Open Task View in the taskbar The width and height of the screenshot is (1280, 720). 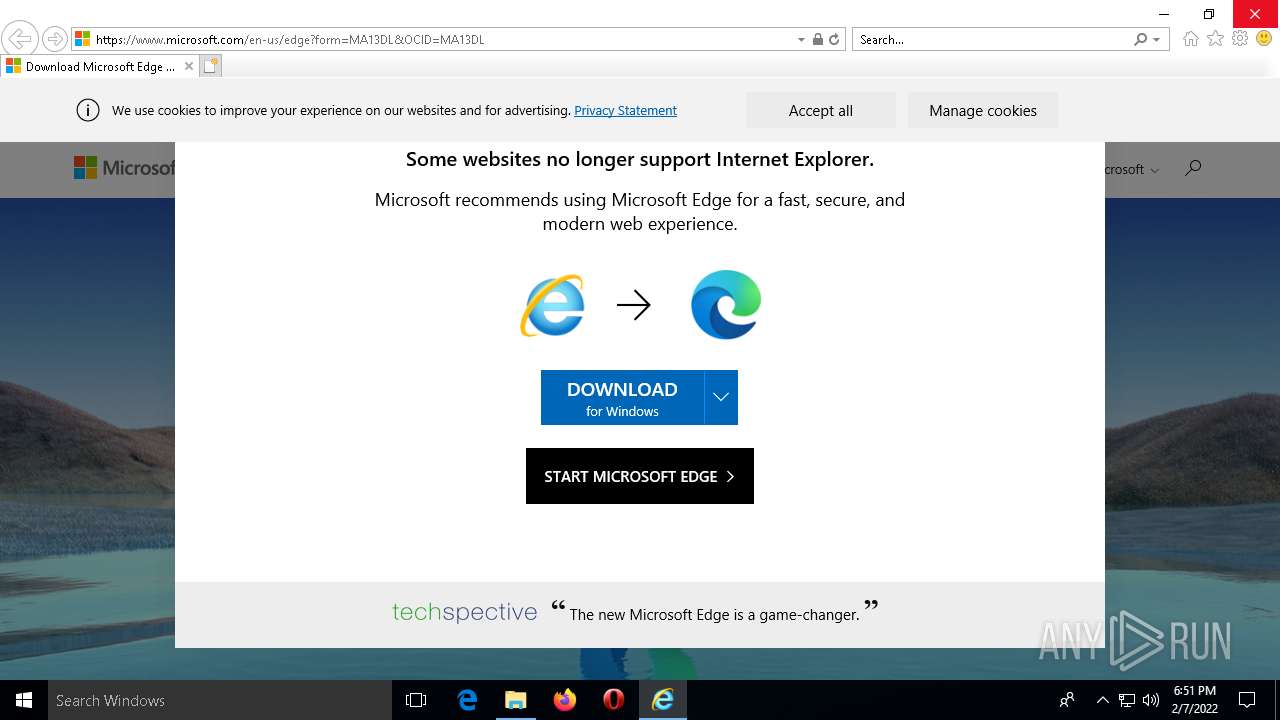416,700
